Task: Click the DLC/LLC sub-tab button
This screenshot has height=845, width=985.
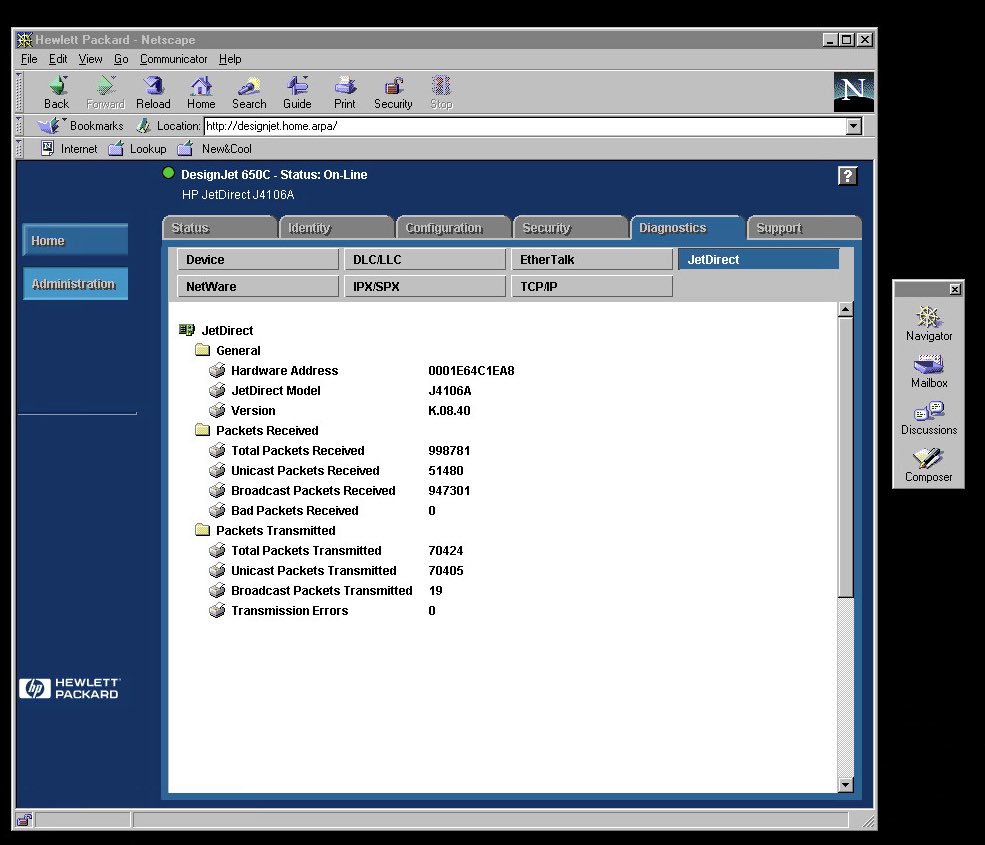Action: (x=425, y=259)
